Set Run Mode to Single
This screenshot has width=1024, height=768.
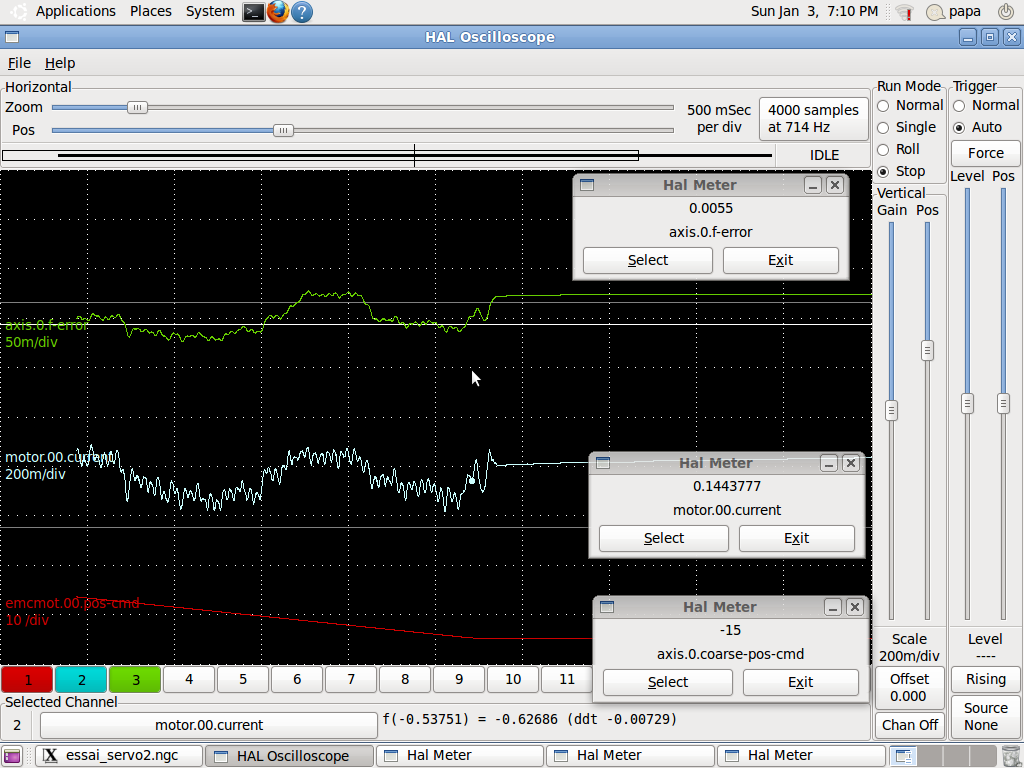point(883,127)
